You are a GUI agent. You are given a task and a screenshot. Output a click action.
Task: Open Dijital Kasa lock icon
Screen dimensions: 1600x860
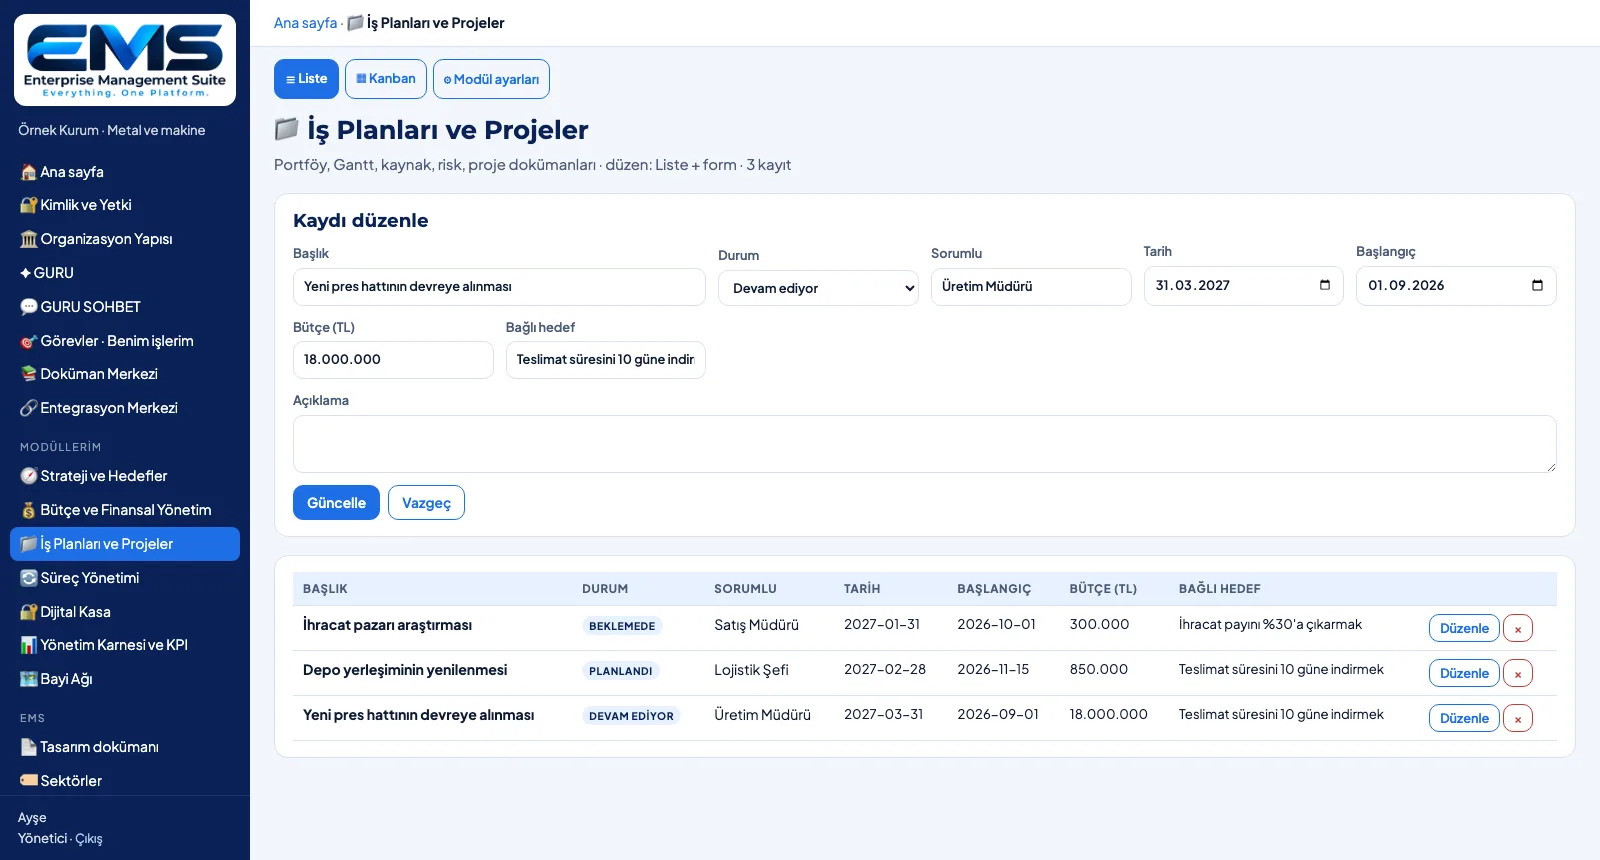pyautogui.click(x=29, y=612)
